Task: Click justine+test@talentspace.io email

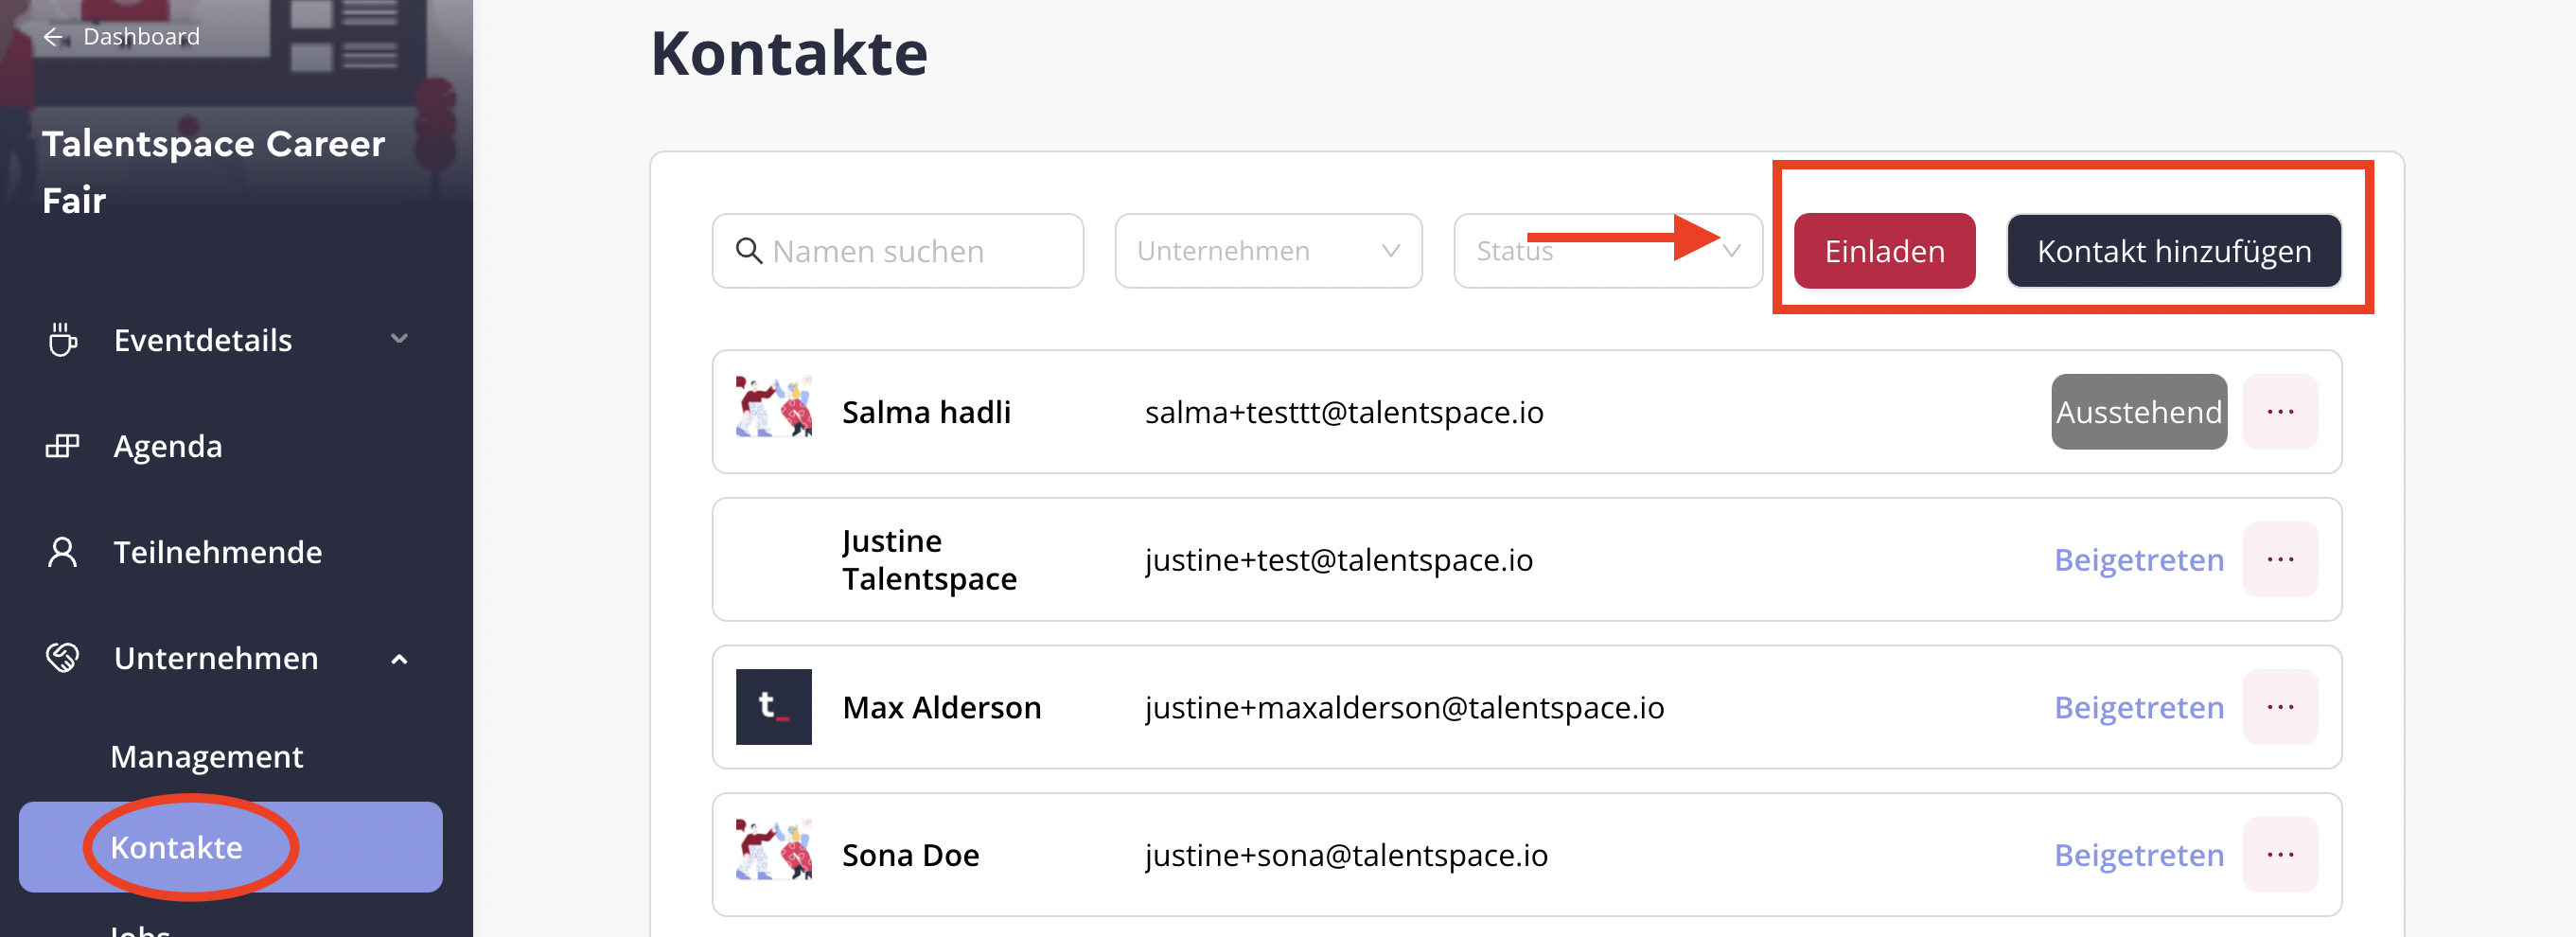Action: (x=1338, y=560)
